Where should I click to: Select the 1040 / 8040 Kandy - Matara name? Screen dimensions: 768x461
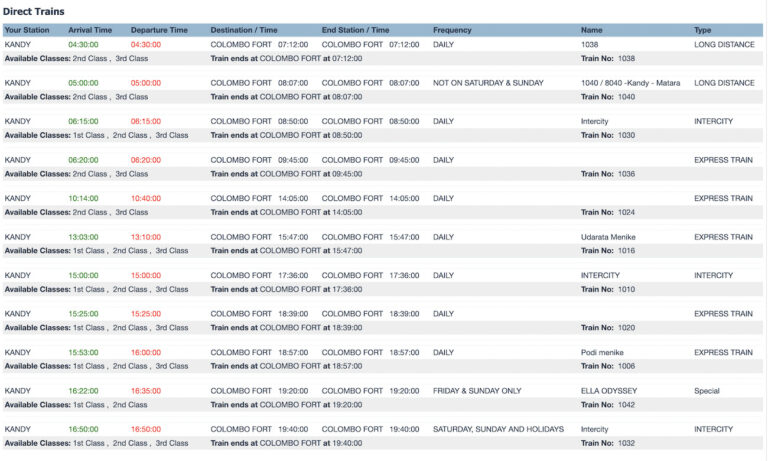click(x=631, y=83)
